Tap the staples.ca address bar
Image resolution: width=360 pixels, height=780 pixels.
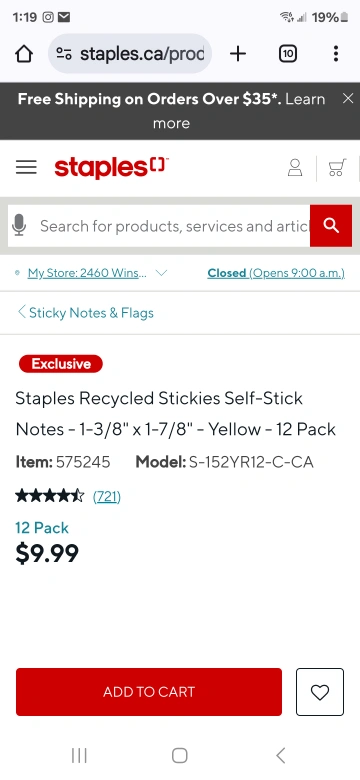(x=130, y=54)
